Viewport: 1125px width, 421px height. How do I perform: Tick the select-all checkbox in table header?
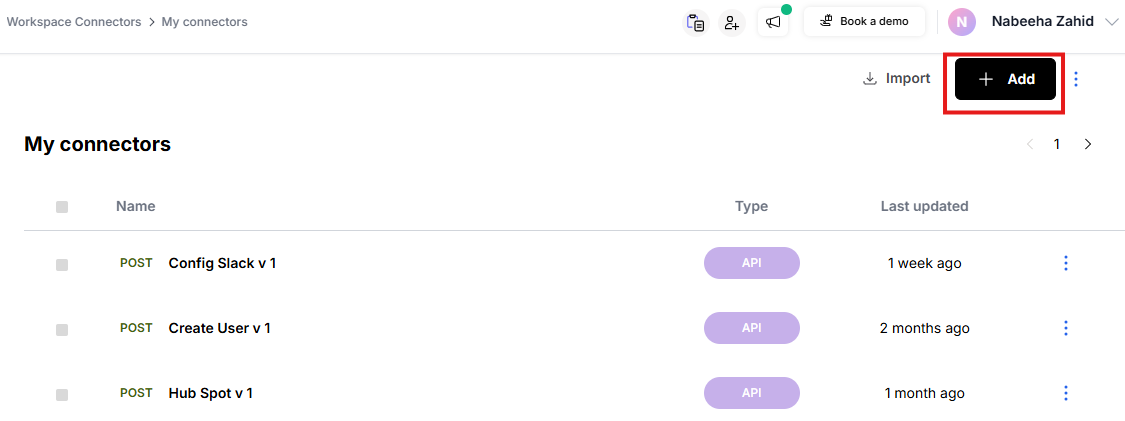(x=62, y=207)
